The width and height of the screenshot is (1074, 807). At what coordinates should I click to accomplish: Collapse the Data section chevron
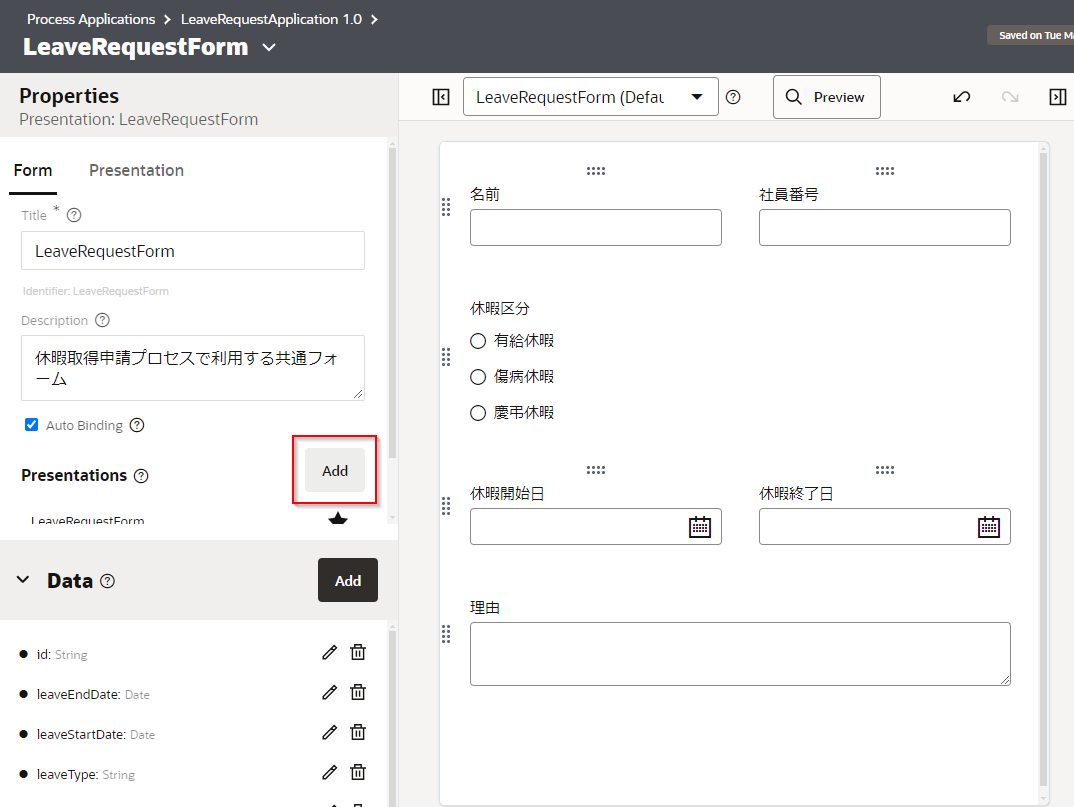click(23, 581)
